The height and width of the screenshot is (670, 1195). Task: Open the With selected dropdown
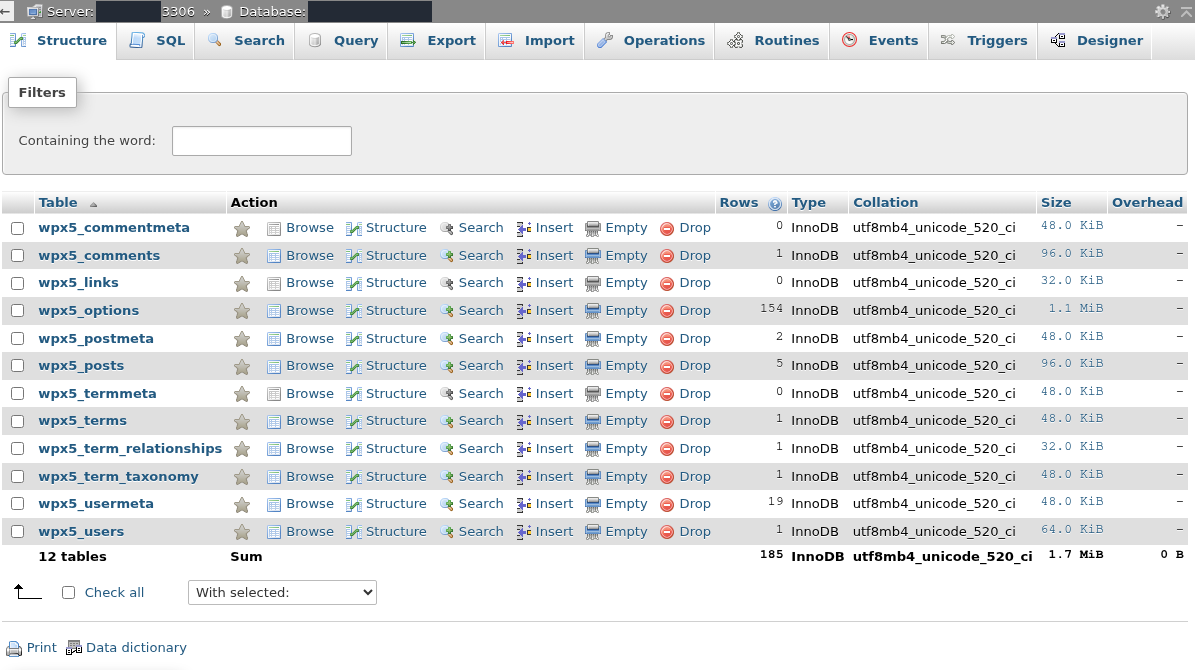(282, 593)
